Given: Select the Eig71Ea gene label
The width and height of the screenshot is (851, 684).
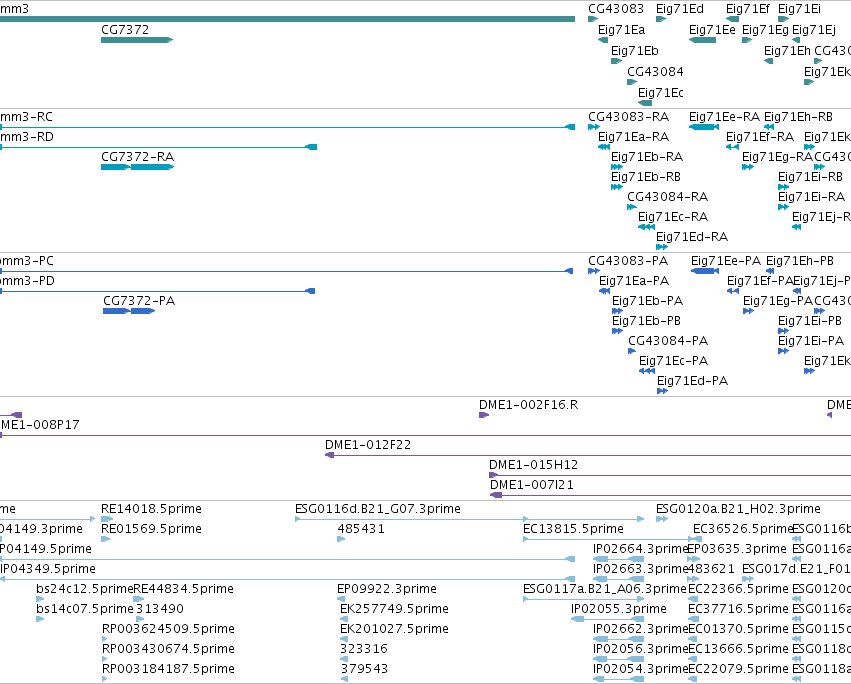Looking at the screenshot, I should point(621,30).
